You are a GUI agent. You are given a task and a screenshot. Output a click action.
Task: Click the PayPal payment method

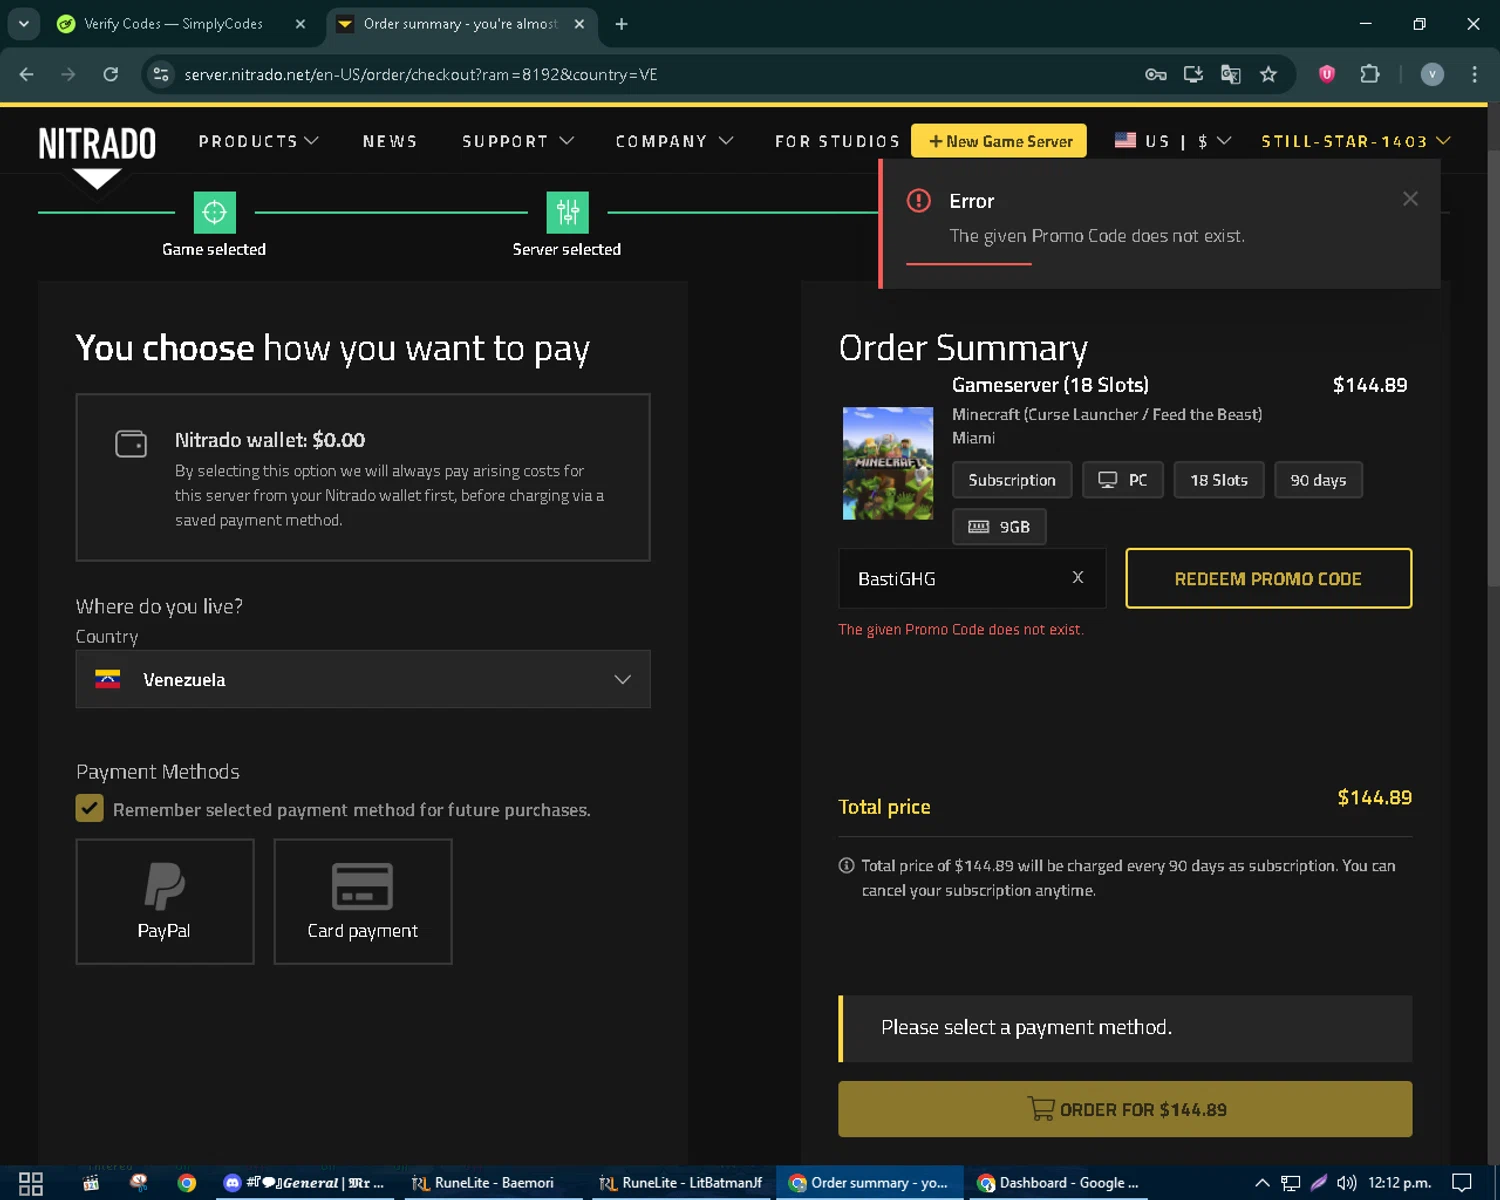point(165,901)
